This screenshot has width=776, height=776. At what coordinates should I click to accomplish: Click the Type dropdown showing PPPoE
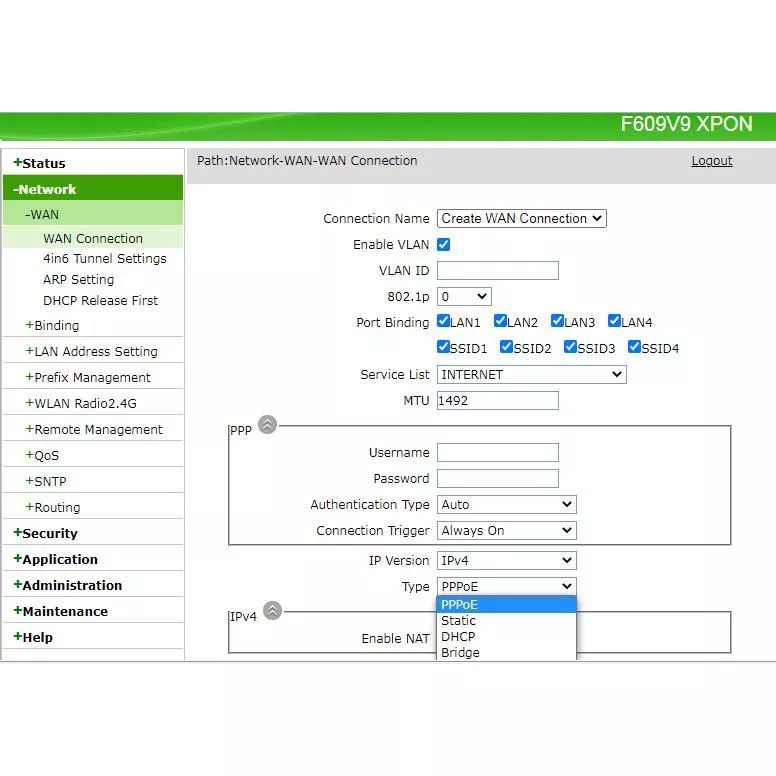(507, 586)
